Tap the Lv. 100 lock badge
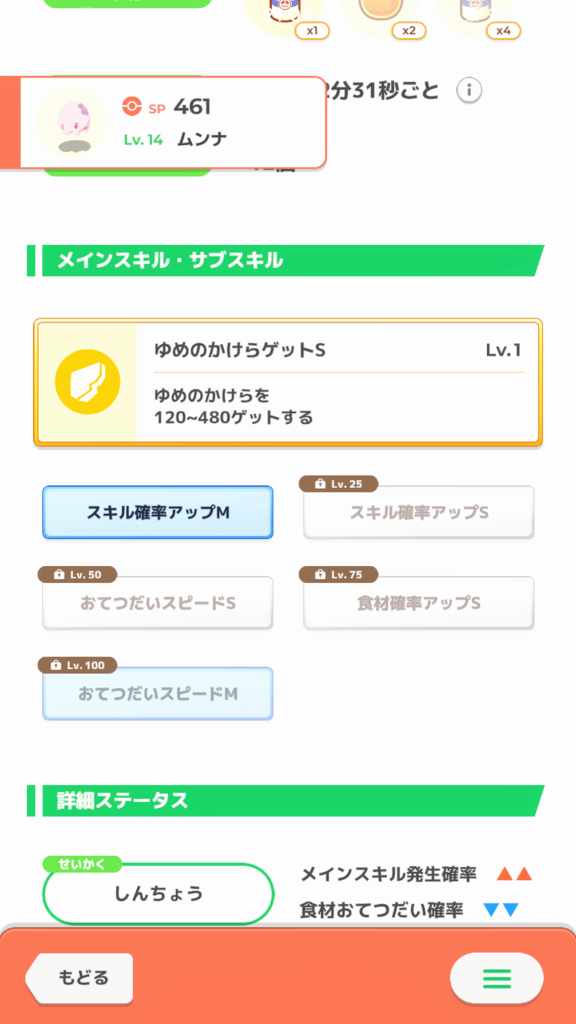Viewport: 576px width, 1024px height. tap(78, 665)
